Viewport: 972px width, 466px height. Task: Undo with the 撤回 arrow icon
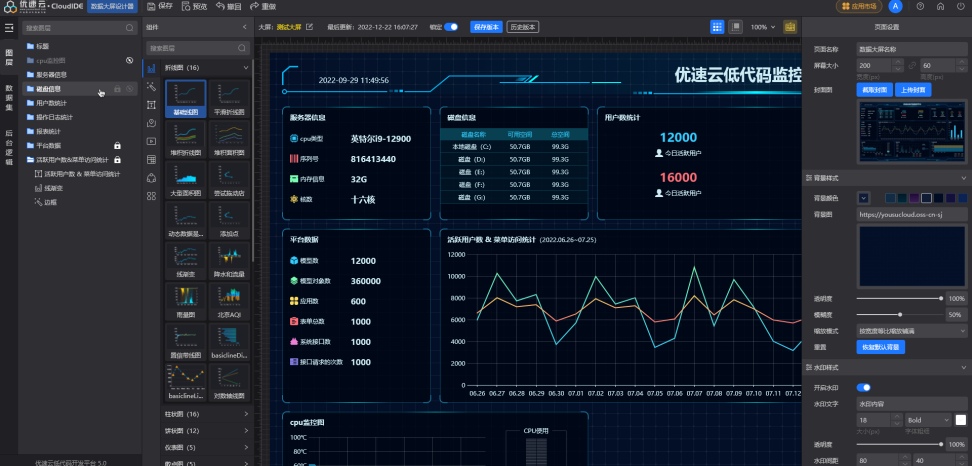click(220, 6)
